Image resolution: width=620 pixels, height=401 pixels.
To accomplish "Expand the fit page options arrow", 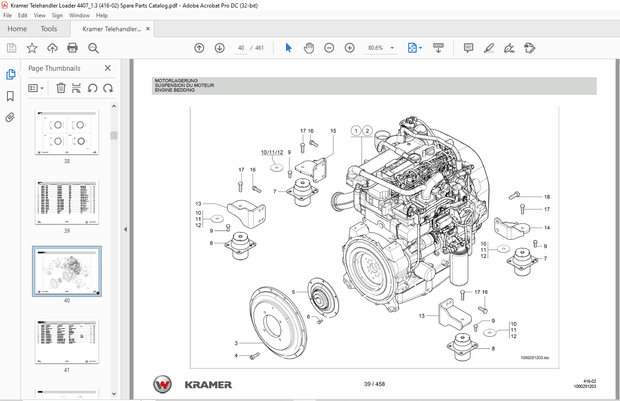I will point(420,48).
